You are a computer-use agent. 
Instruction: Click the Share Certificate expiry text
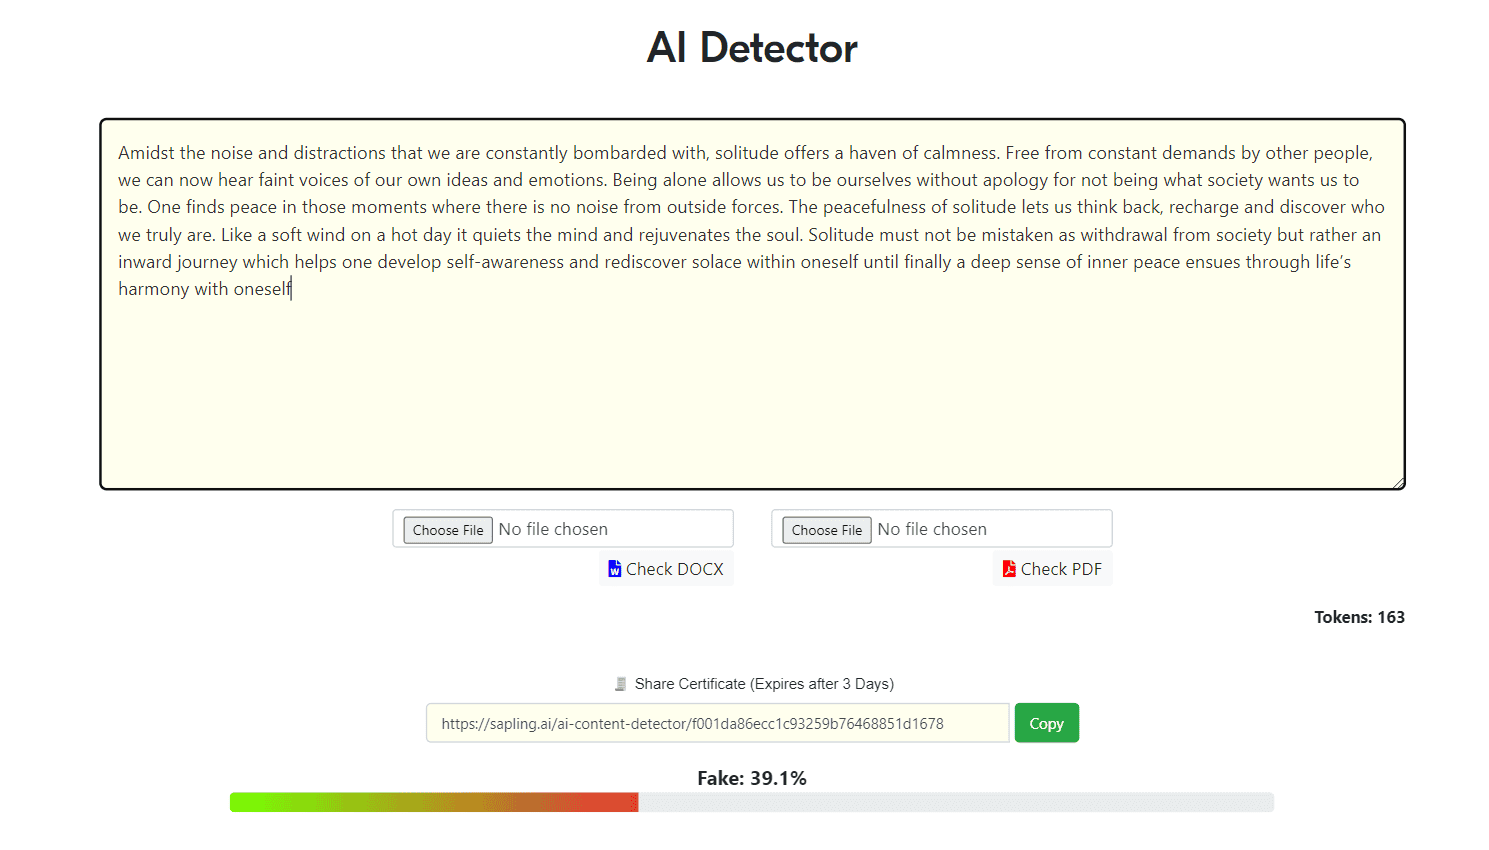pyautogui.click(x=764, y=684)
